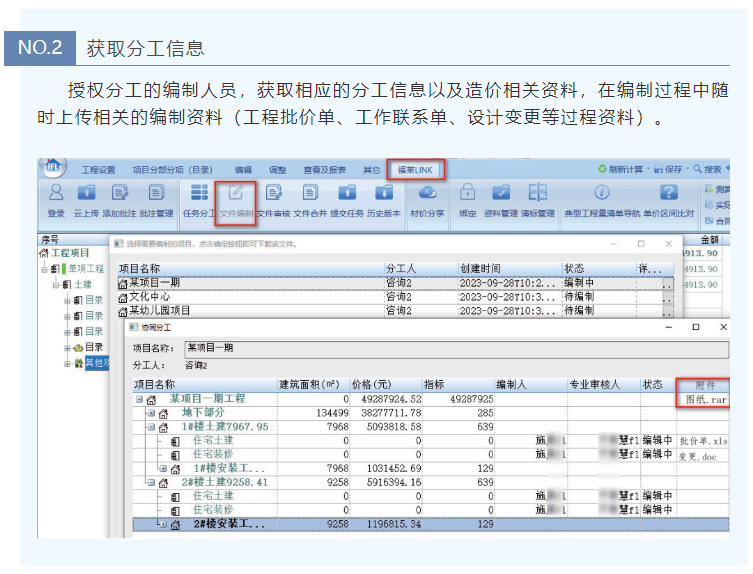Select the 某项目一期 project row
The height and width of the screenshot is (574, 753).
pos(395,283)
